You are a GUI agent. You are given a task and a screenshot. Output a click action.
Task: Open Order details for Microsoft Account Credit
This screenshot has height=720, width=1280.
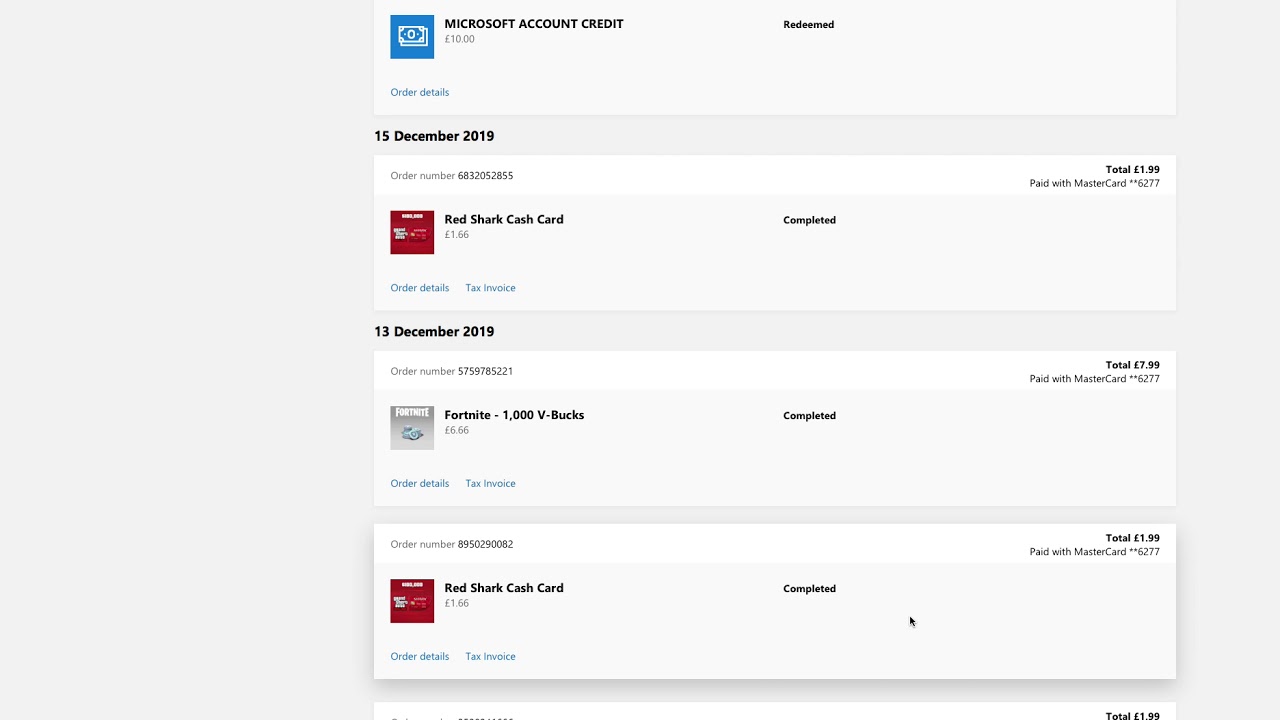[420, 92]
